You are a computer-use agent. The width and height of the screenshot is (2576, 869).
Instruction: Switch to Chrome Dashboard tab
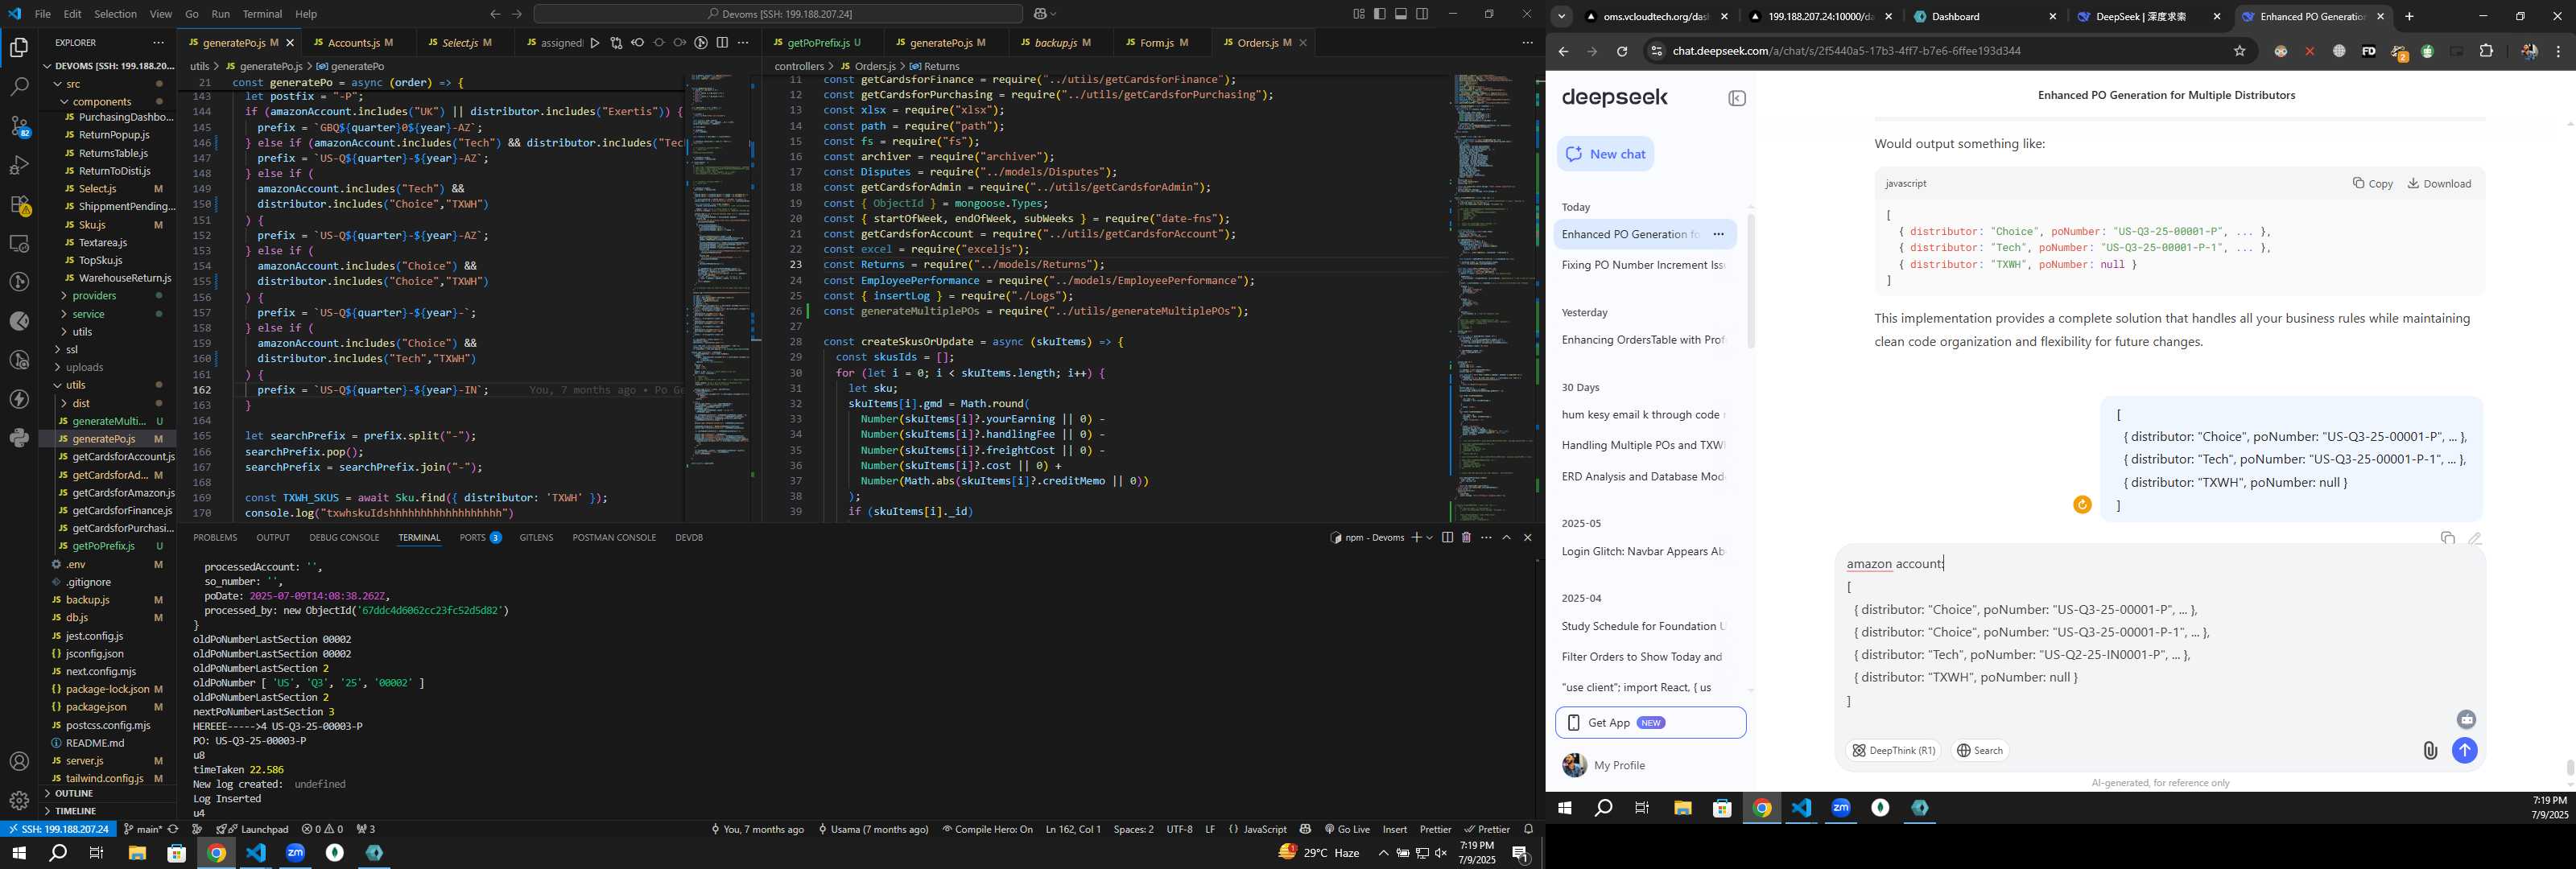tap(1983, 17)
